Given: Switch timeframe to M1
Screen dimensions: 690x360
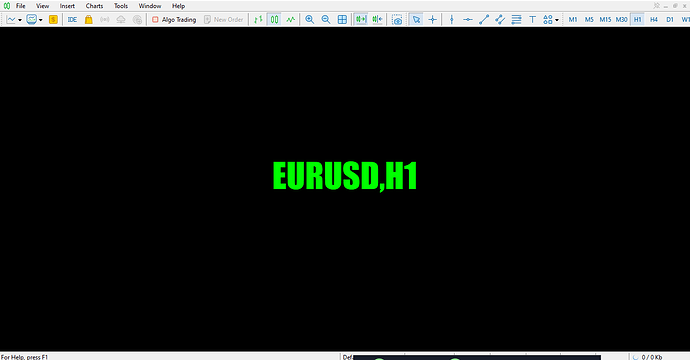Looking at the screenshot, I should coord(573,19).
